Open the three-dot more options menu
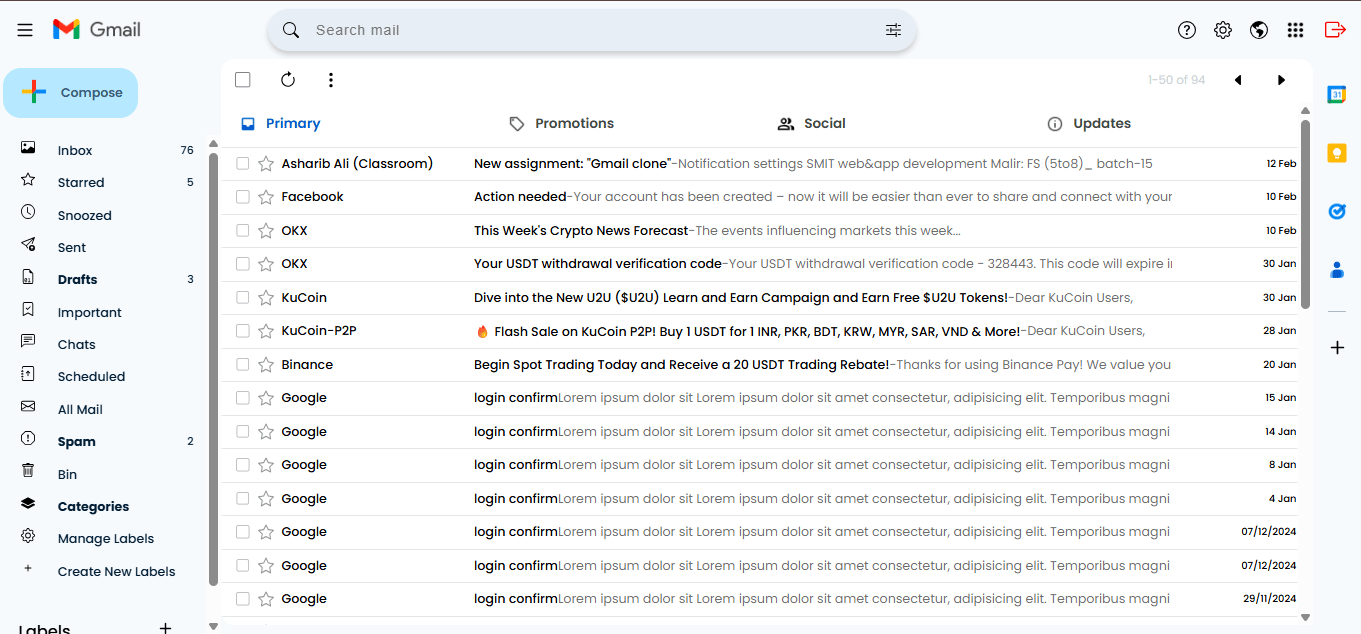 331,80
